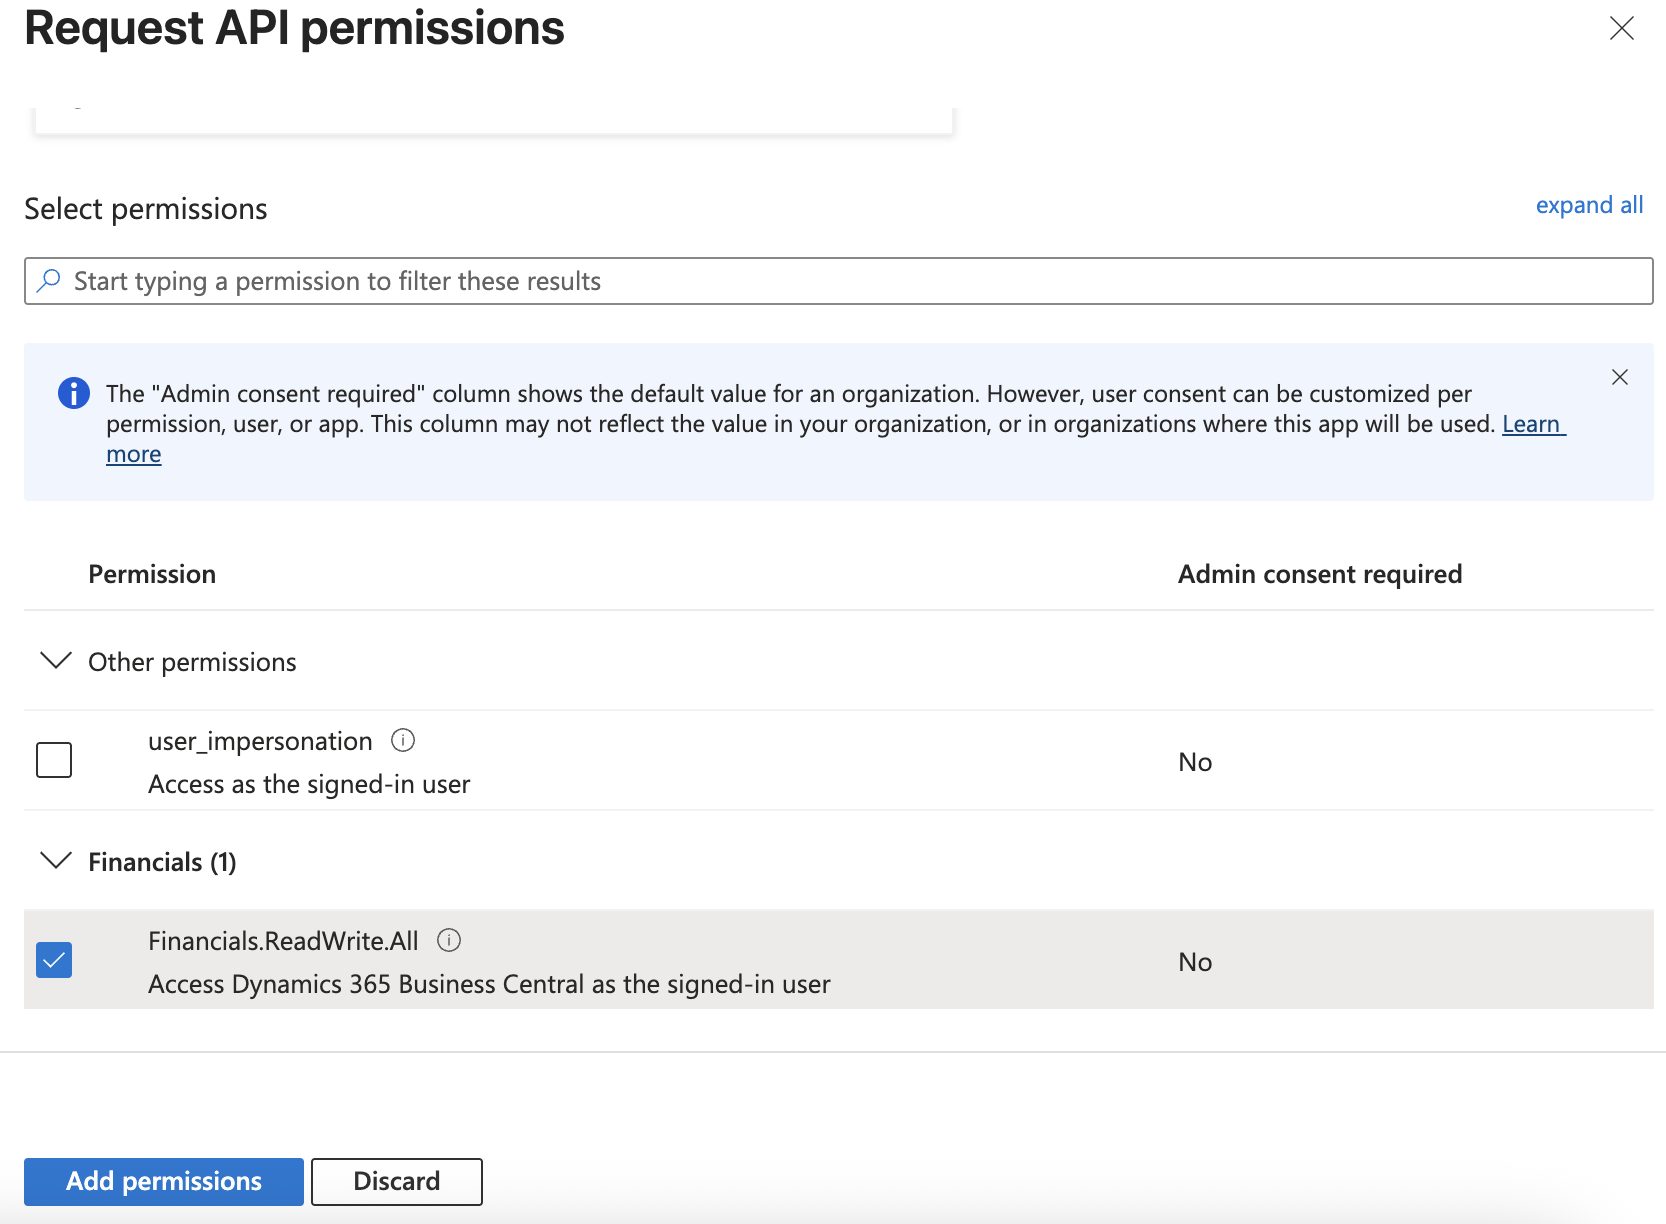1666x1224 pixels.
Task: Open the Learn more link
Action: (1533, 424)
